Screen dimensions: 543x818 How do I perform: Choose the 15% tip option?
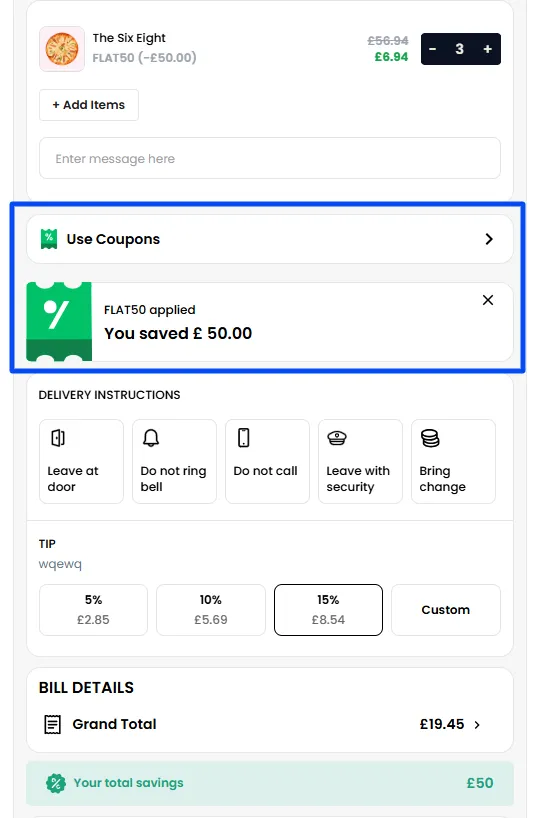pyautogui.click(x=328, y=610)
